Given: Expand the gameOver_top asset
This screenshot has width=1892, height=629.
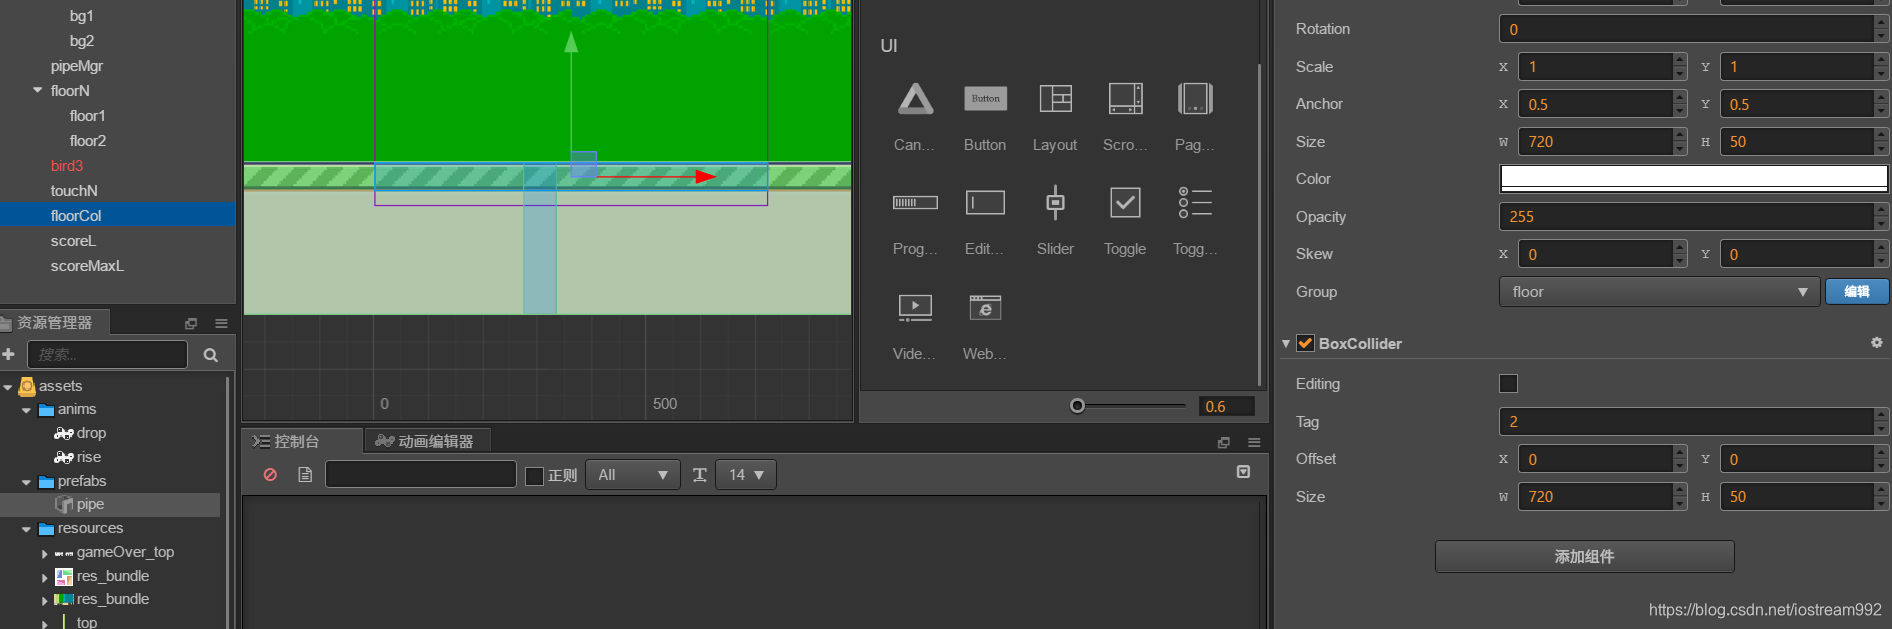Looking at the screenshot, I should [44, 553].
